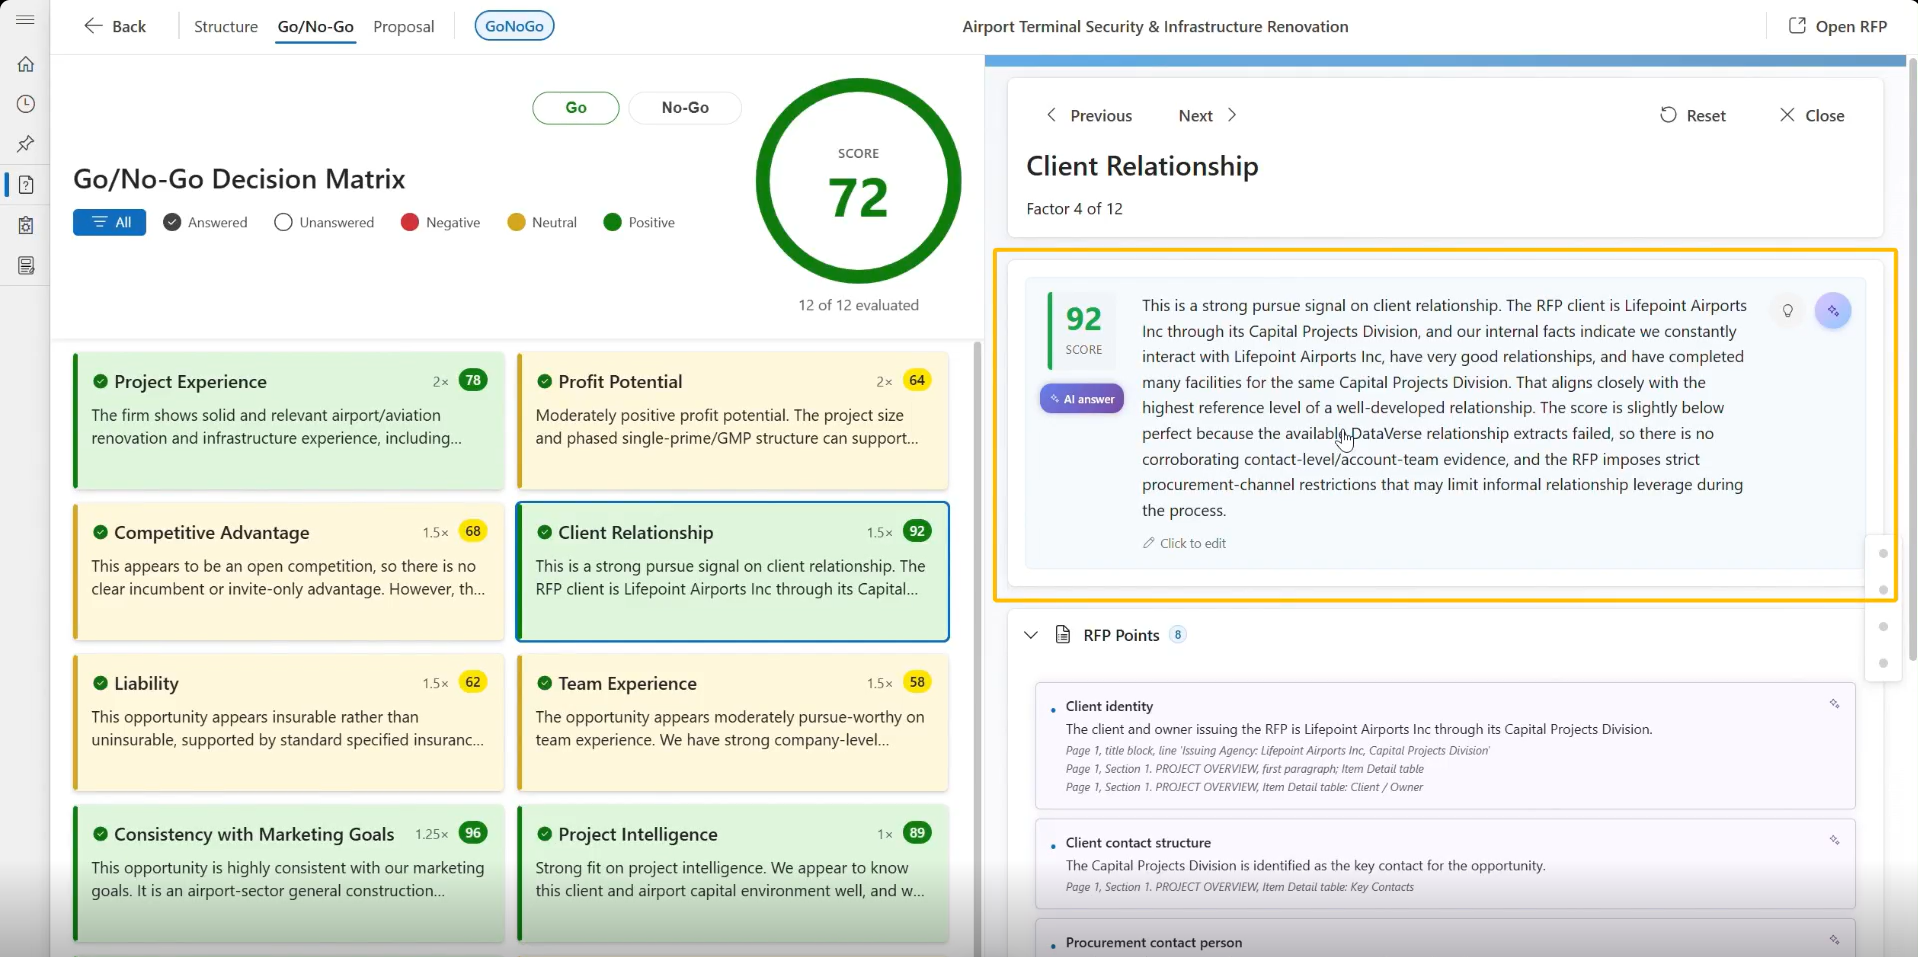
Task: Open the hamburger menu icon
Action: pos(25,20)
